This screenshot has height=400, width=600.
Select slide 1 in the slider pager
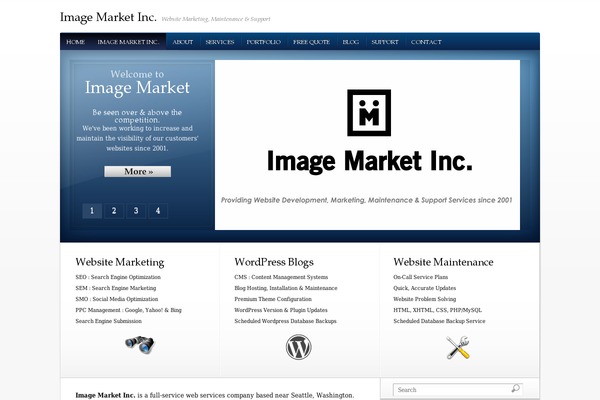92,211
